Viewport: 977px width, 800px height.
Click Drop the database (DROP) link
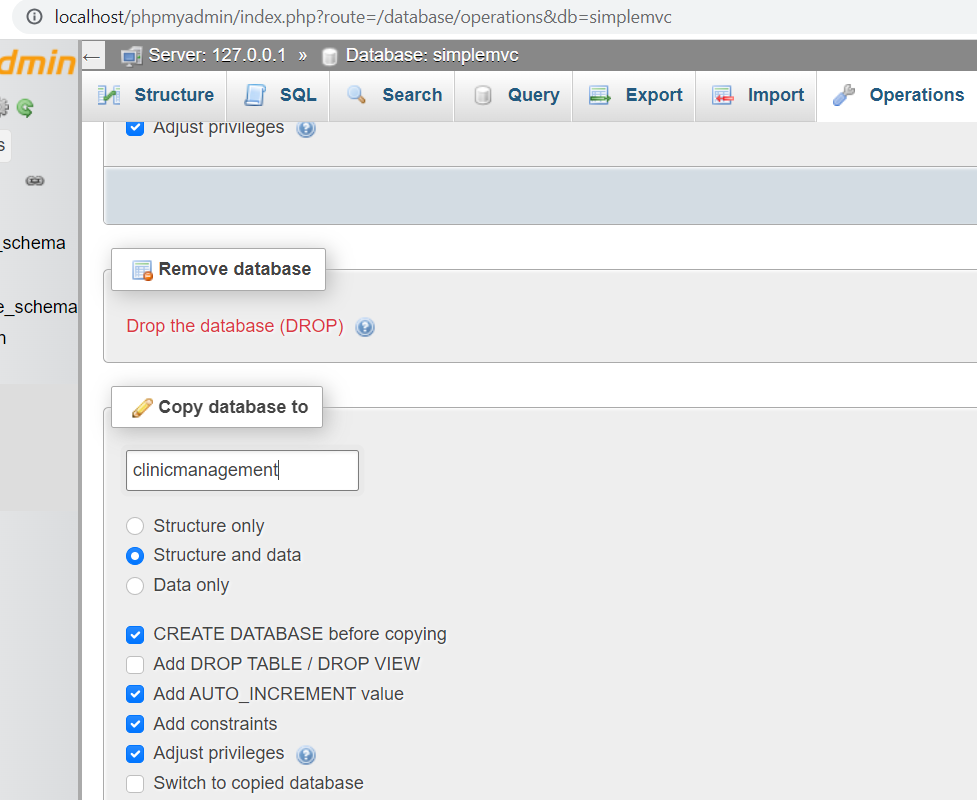click(x=235, y=326)
